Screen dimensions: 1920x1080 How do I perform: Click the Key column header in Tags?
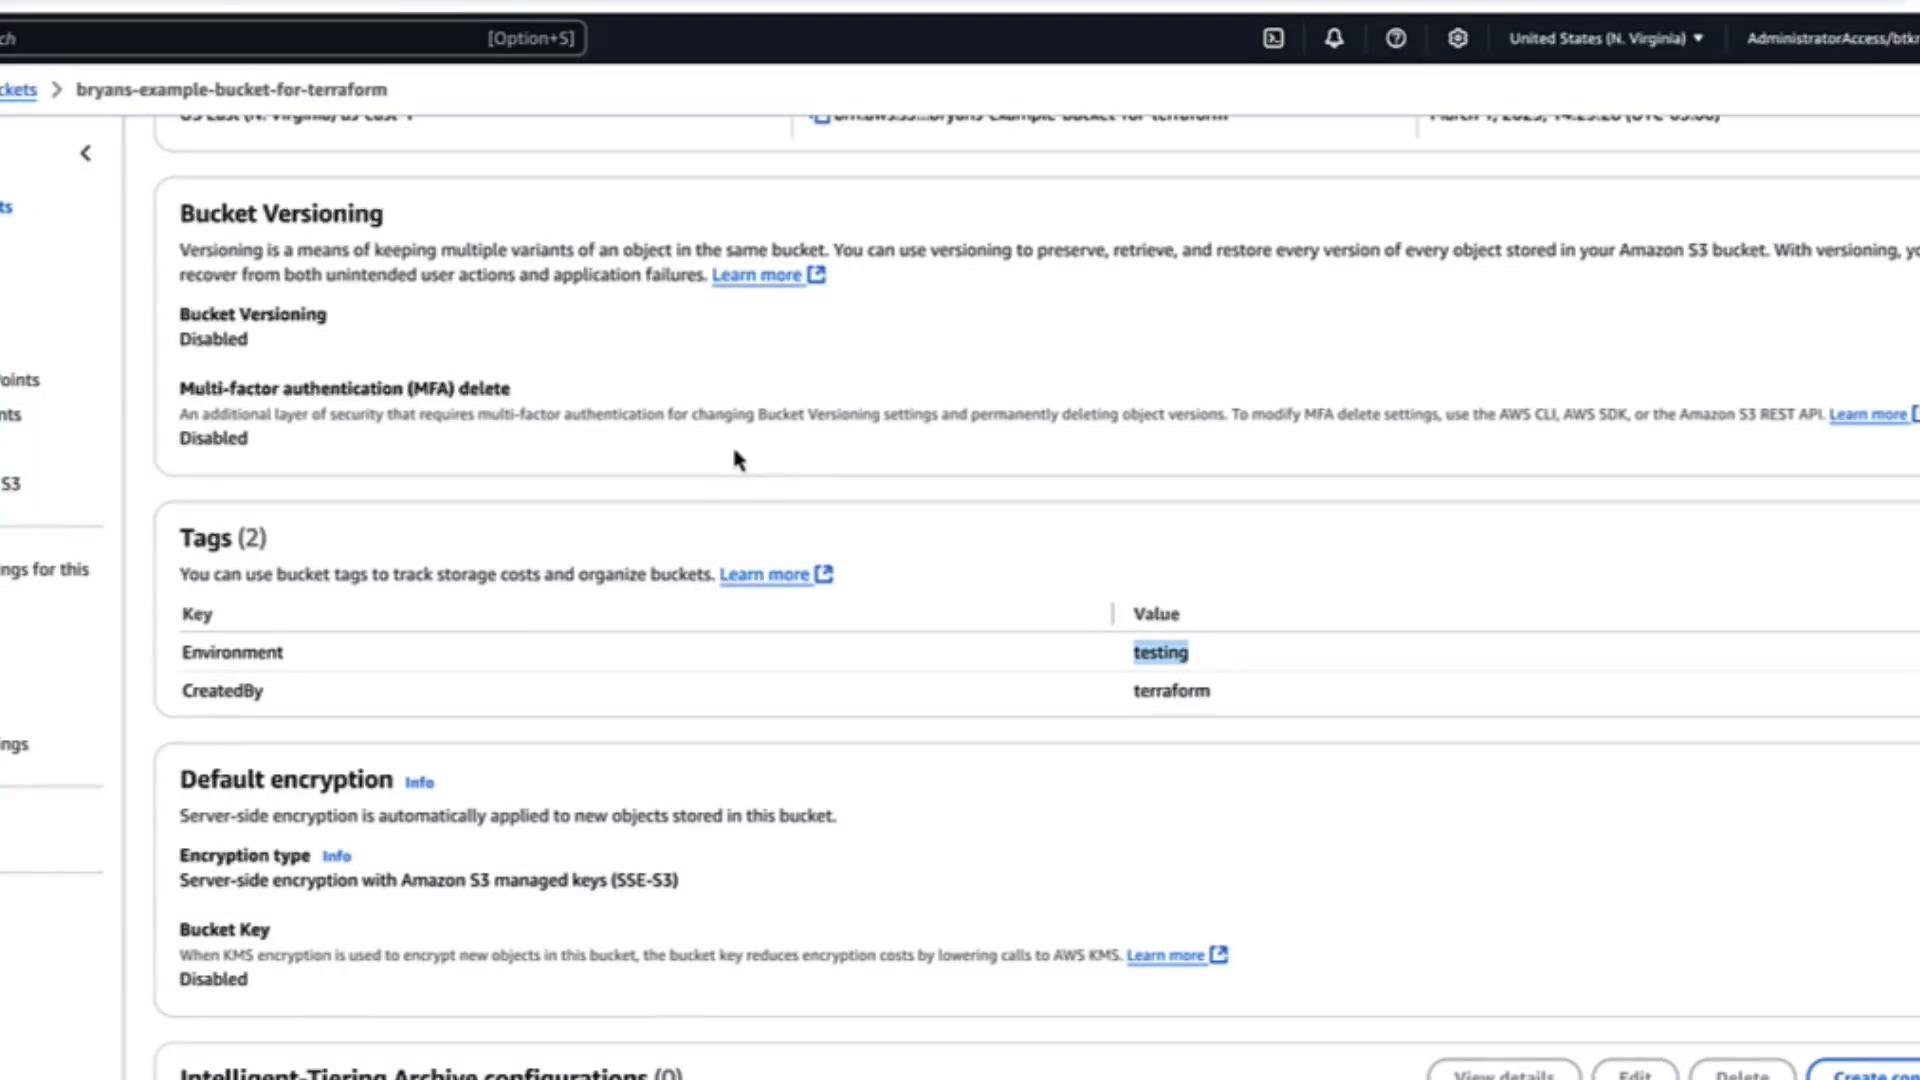click(x=197, y=614)
